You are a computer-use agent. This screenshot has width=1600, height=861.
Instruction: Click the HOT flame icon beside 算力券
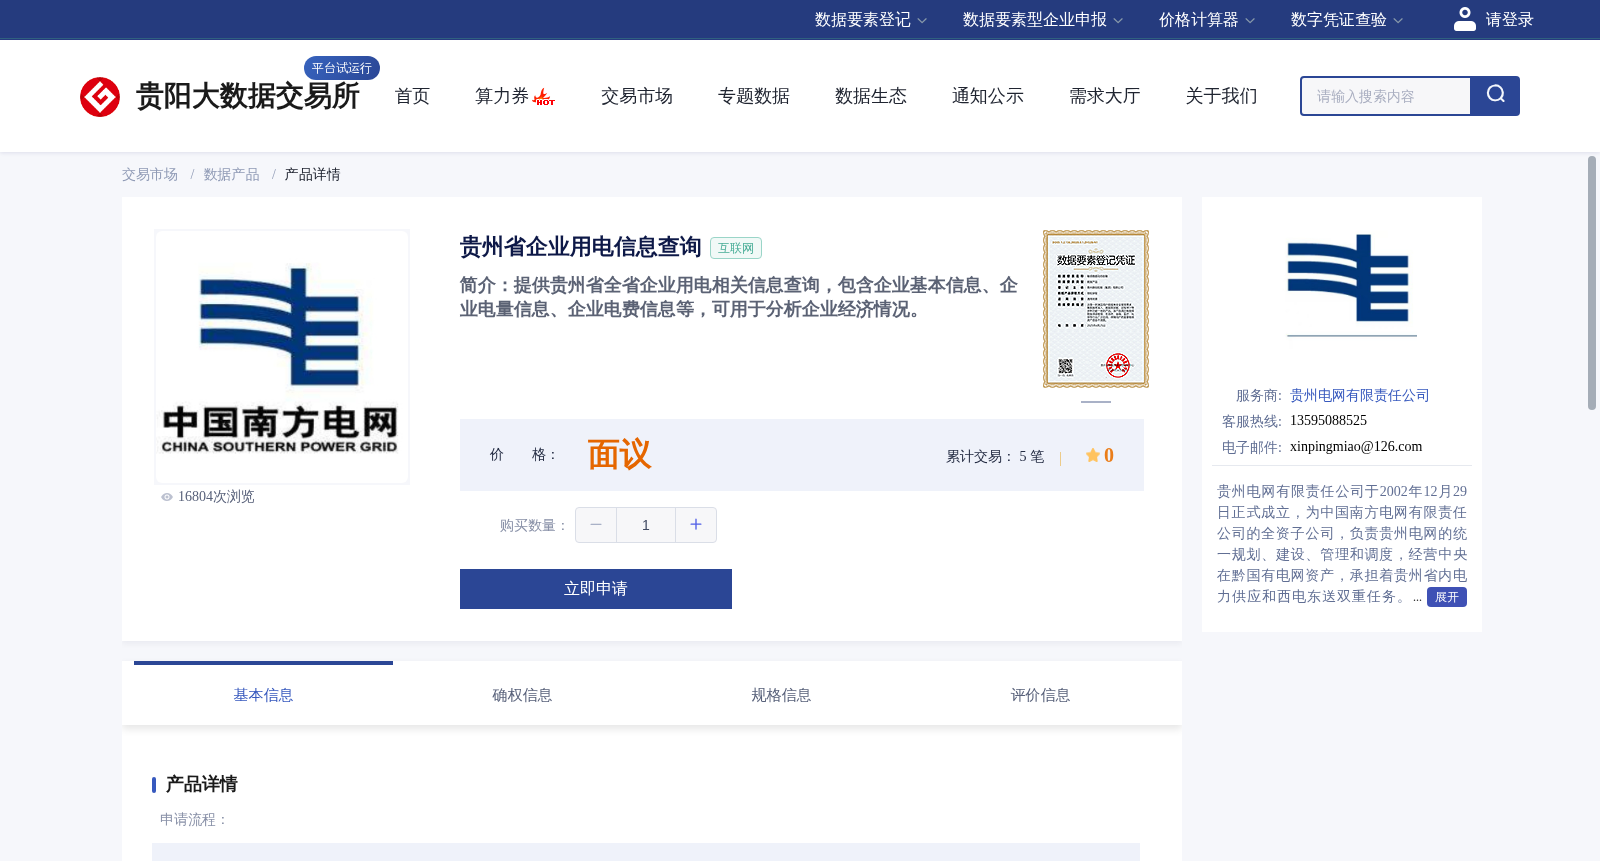(x=544, y=97)
